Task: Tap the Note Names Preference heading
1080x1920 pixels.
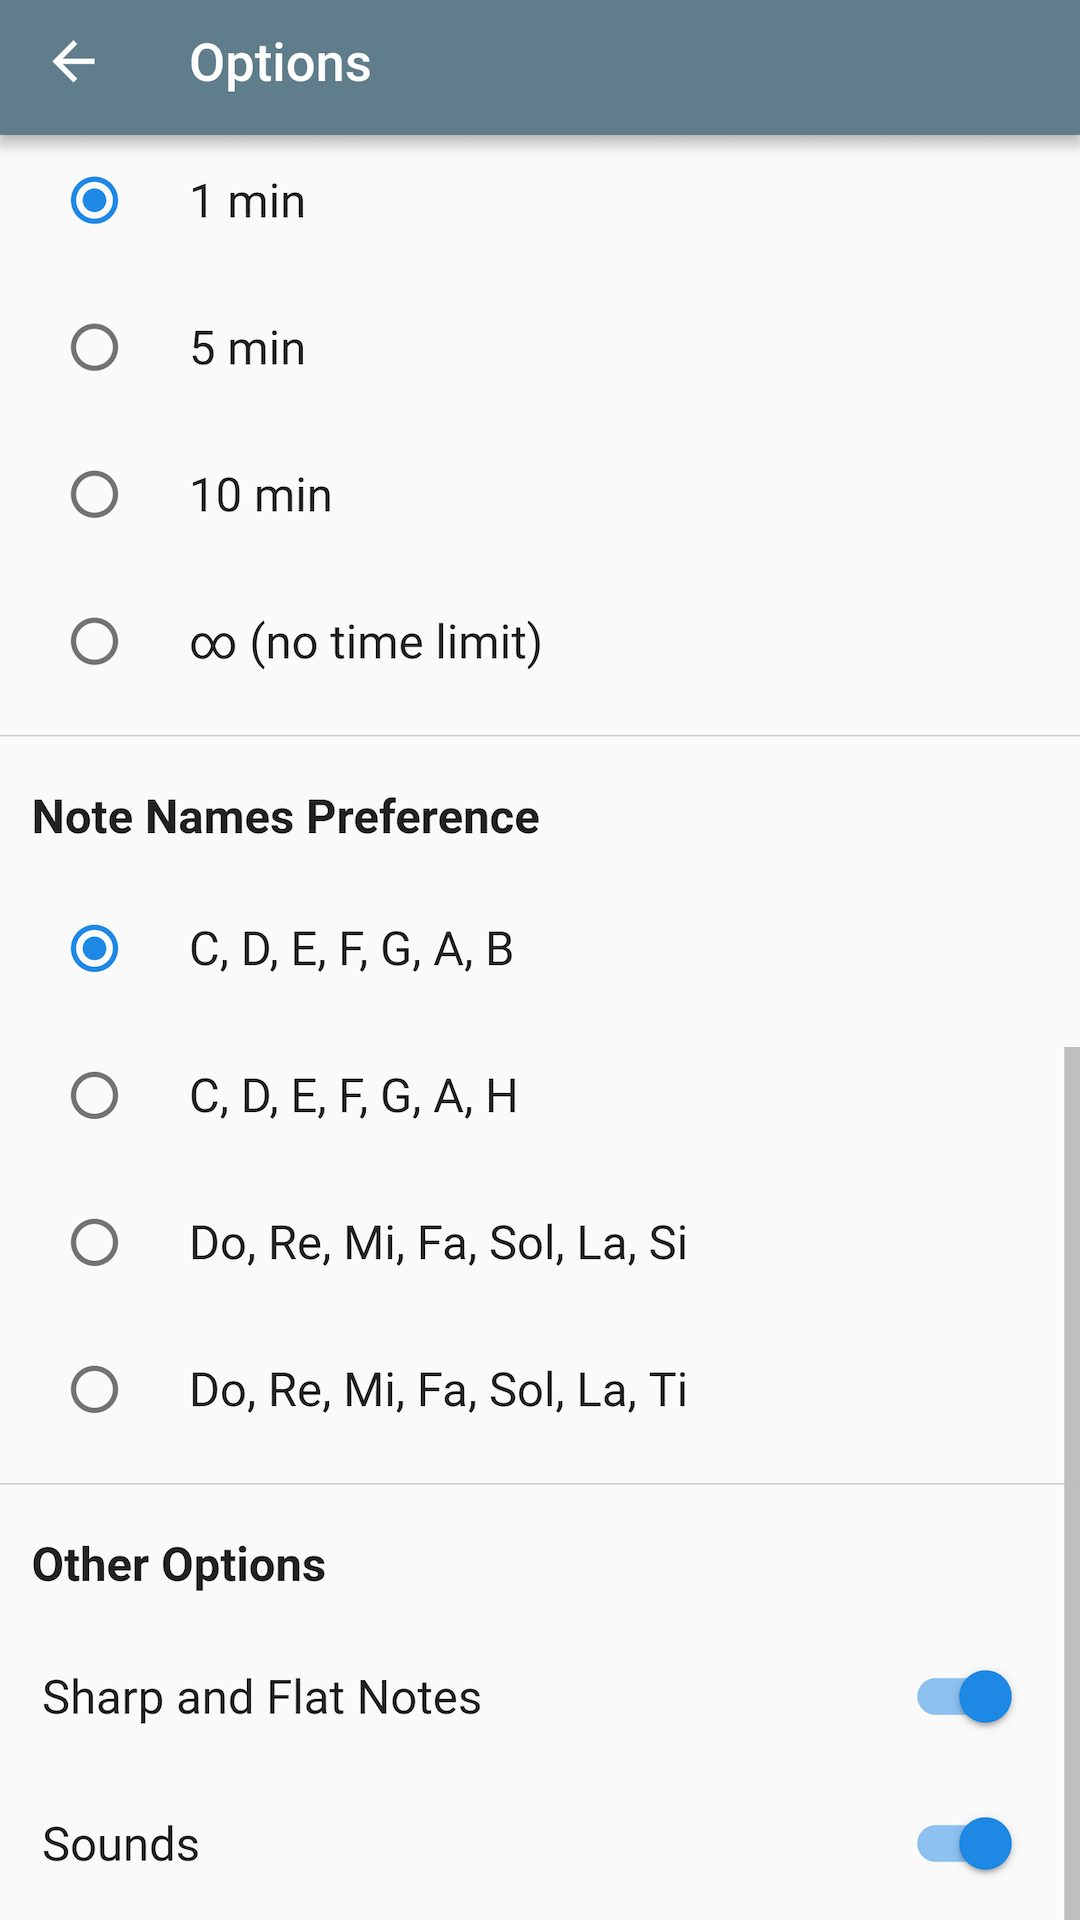Action: [x=286, y=817]
